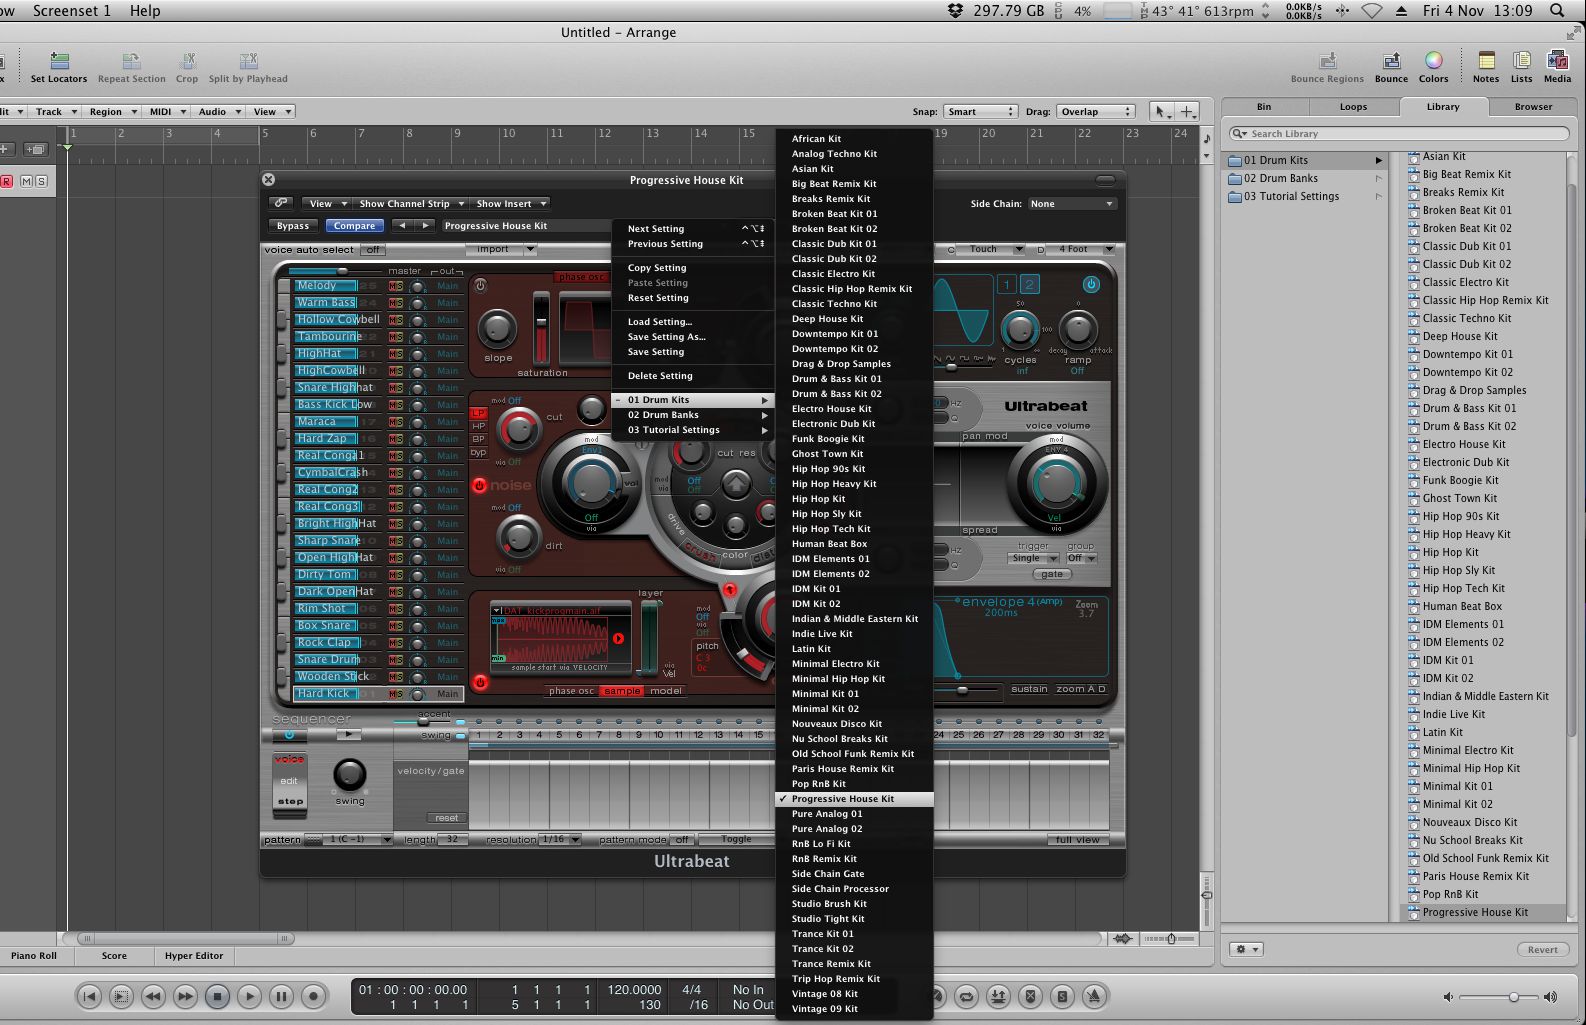Viewport: 1586px width, 1025px height.
Task: Adjust the Ultrabeat master volume slider
Action: click(341, 271)
